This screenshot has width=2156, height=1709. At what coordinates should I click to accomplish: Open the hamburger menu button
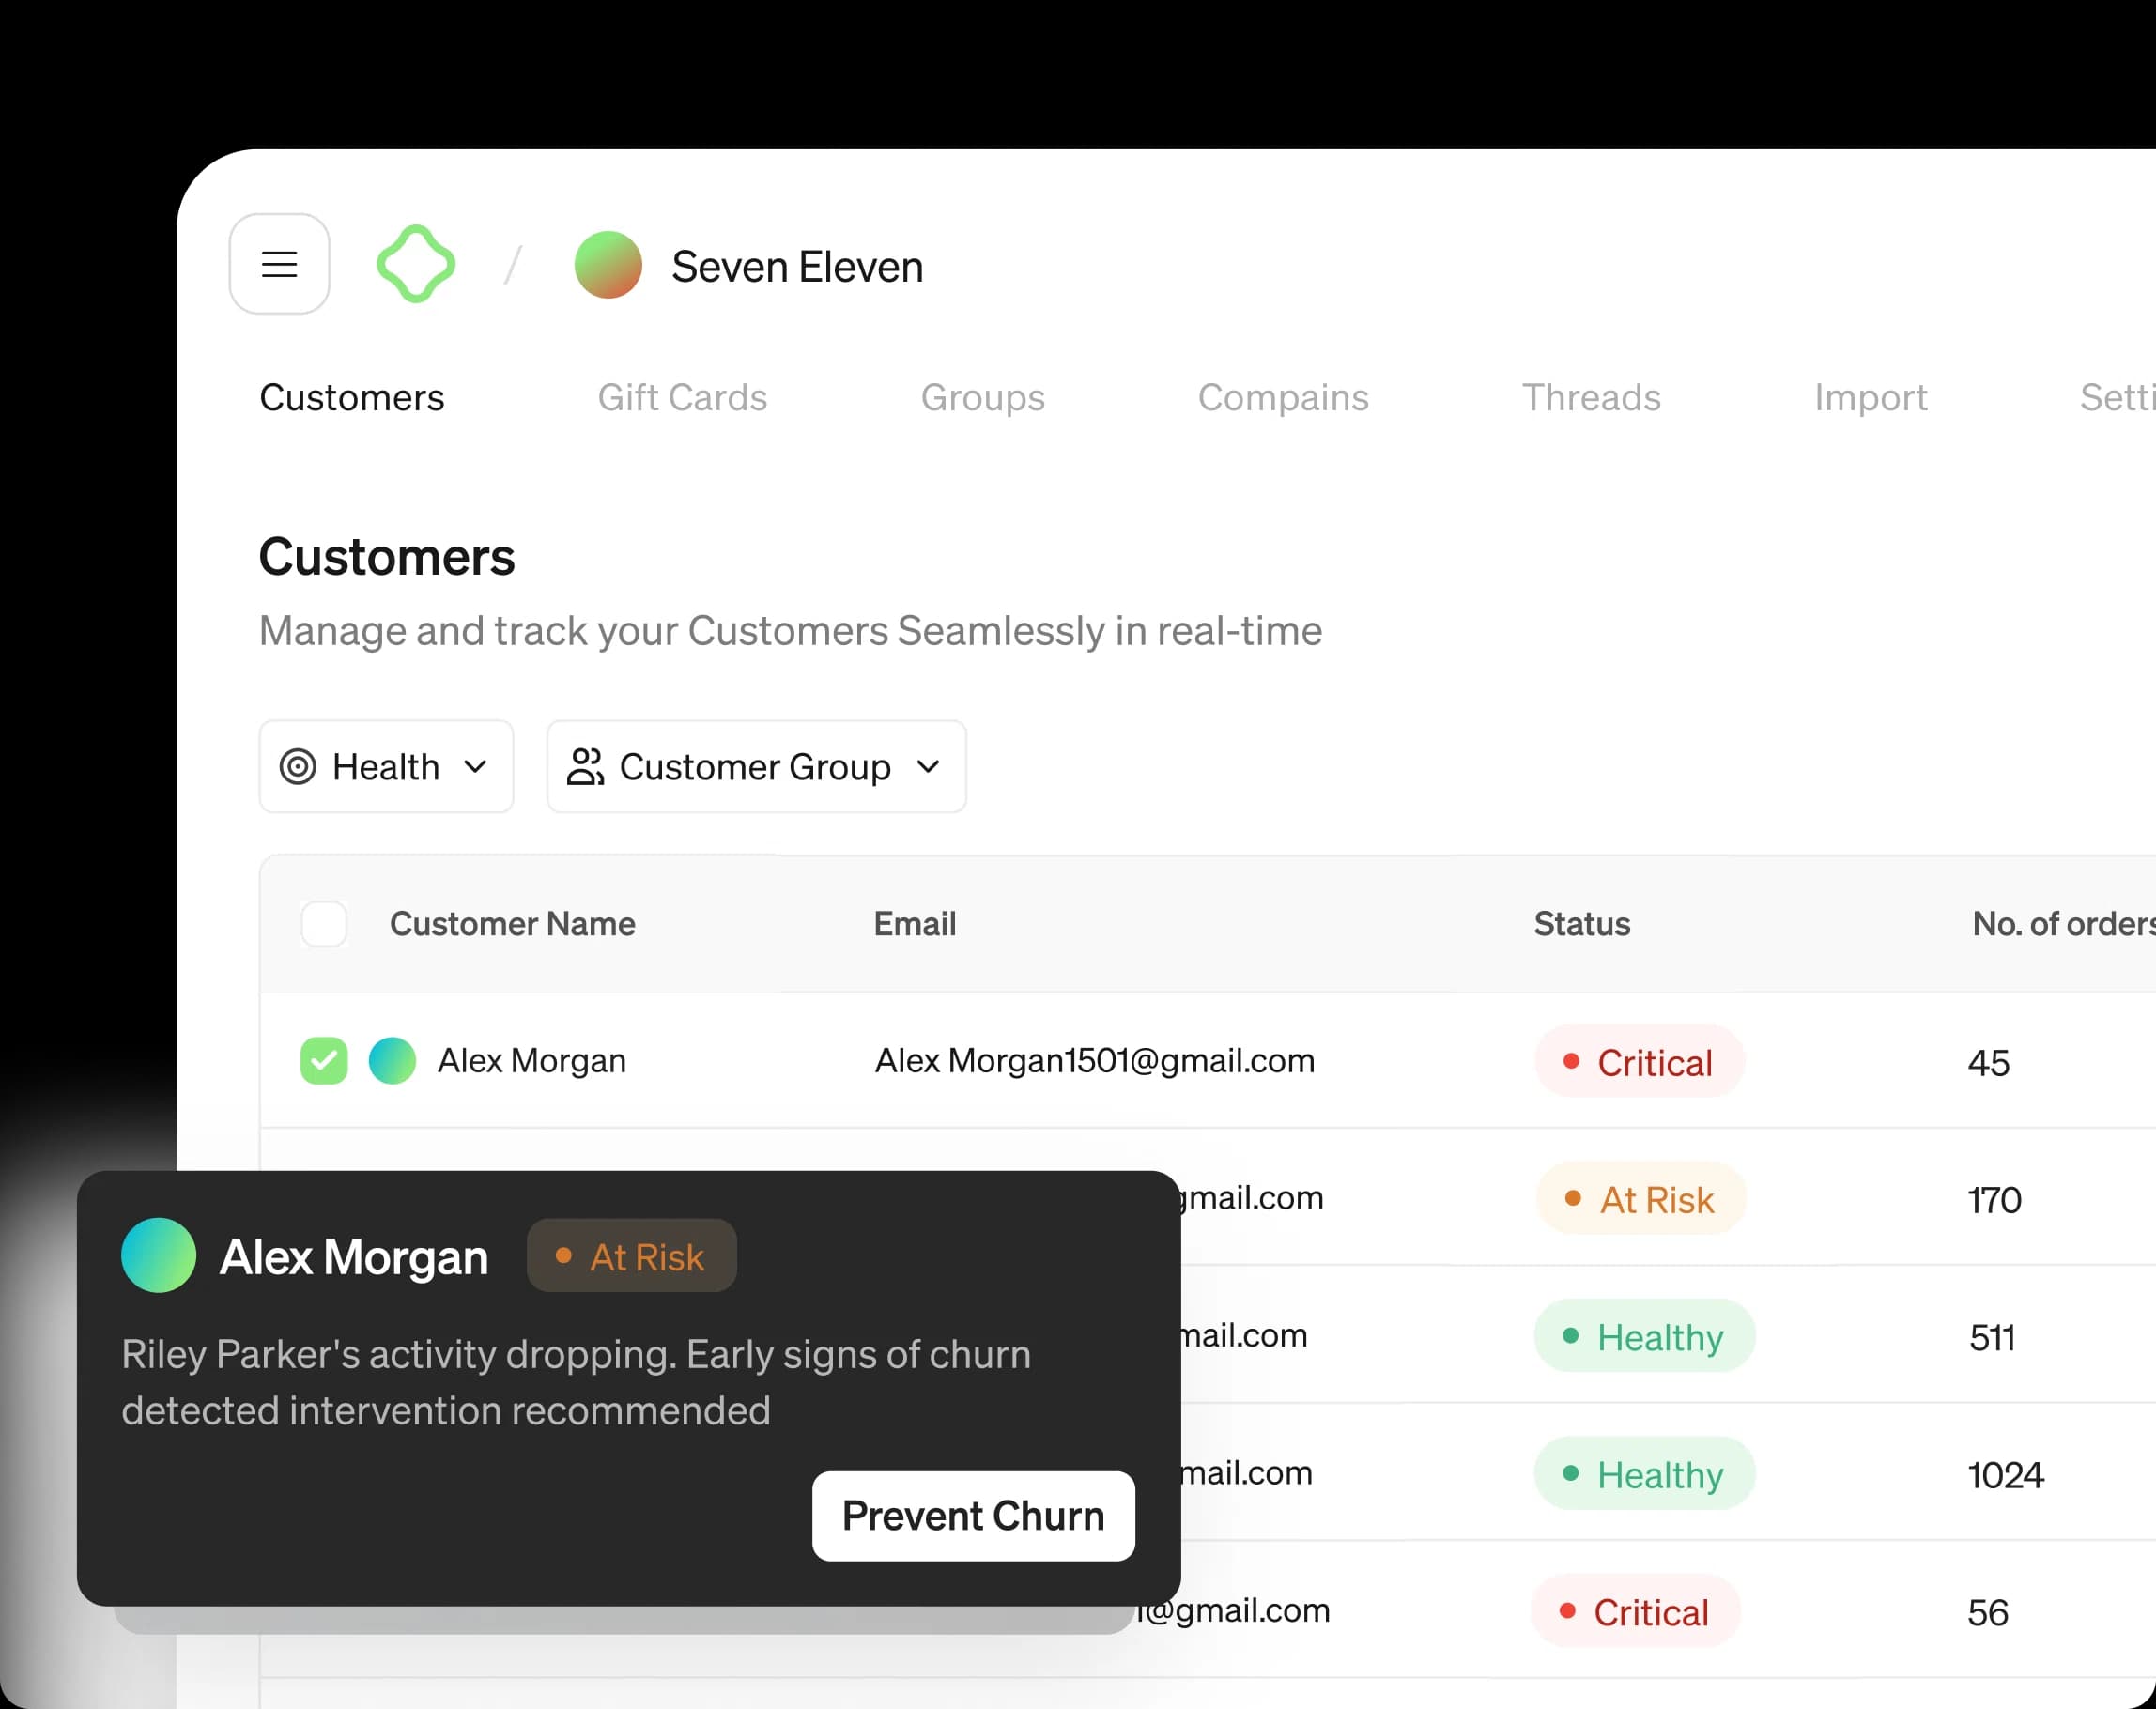pos(279,264)
